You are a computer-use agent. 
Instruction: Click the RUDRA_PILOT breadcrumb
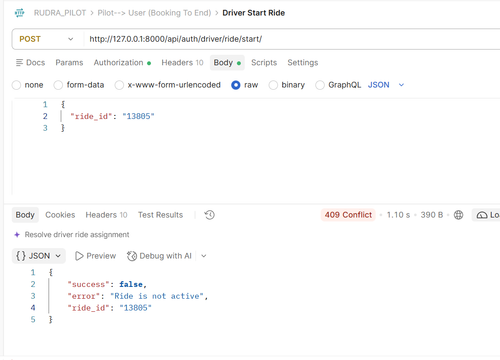[x=60, y=13]
